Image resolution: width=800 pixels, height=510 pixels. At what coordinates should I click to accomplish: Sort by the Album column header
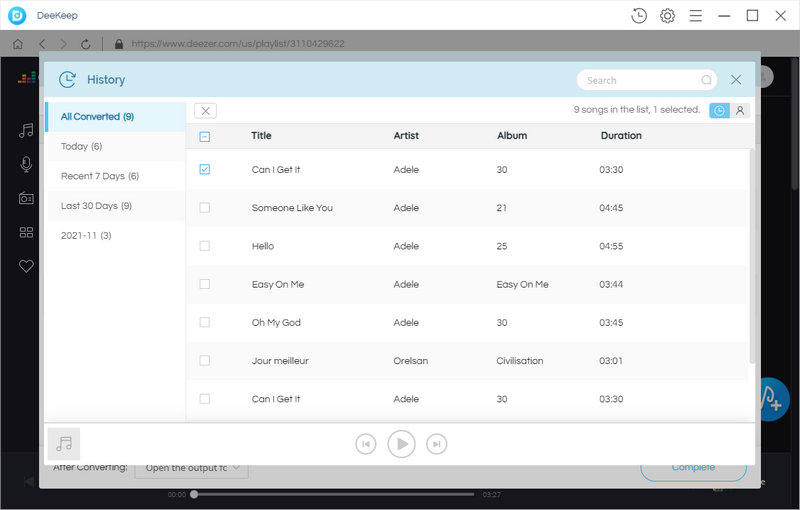click(512, 136)
